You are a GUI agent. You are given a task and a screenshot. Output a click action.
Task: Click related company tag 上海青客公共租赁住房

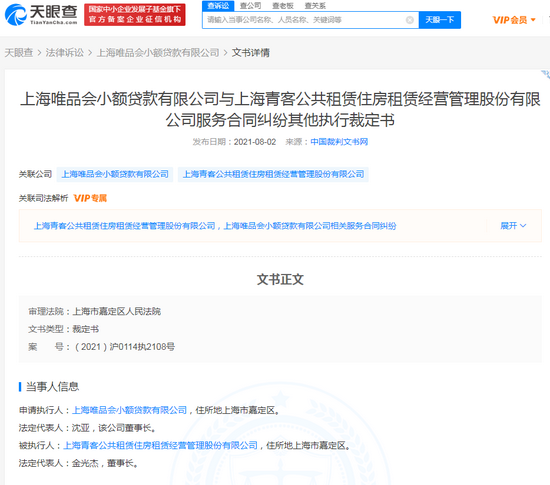[273, 174]
